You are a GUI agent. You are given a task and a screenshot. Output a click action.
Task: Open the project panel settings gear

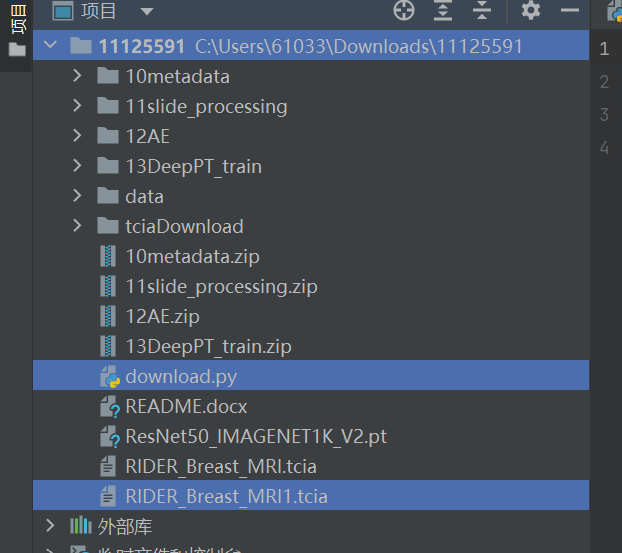(x=531, y=10)
